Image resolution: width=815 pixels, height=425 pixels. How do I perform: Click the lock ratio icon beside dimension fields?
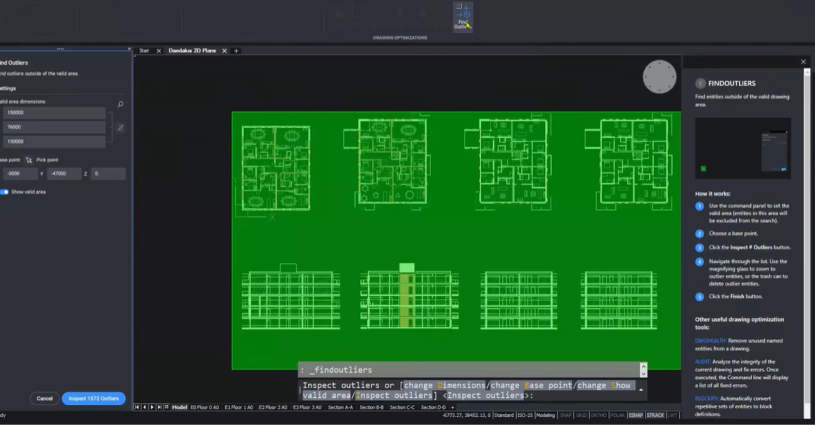121,128
